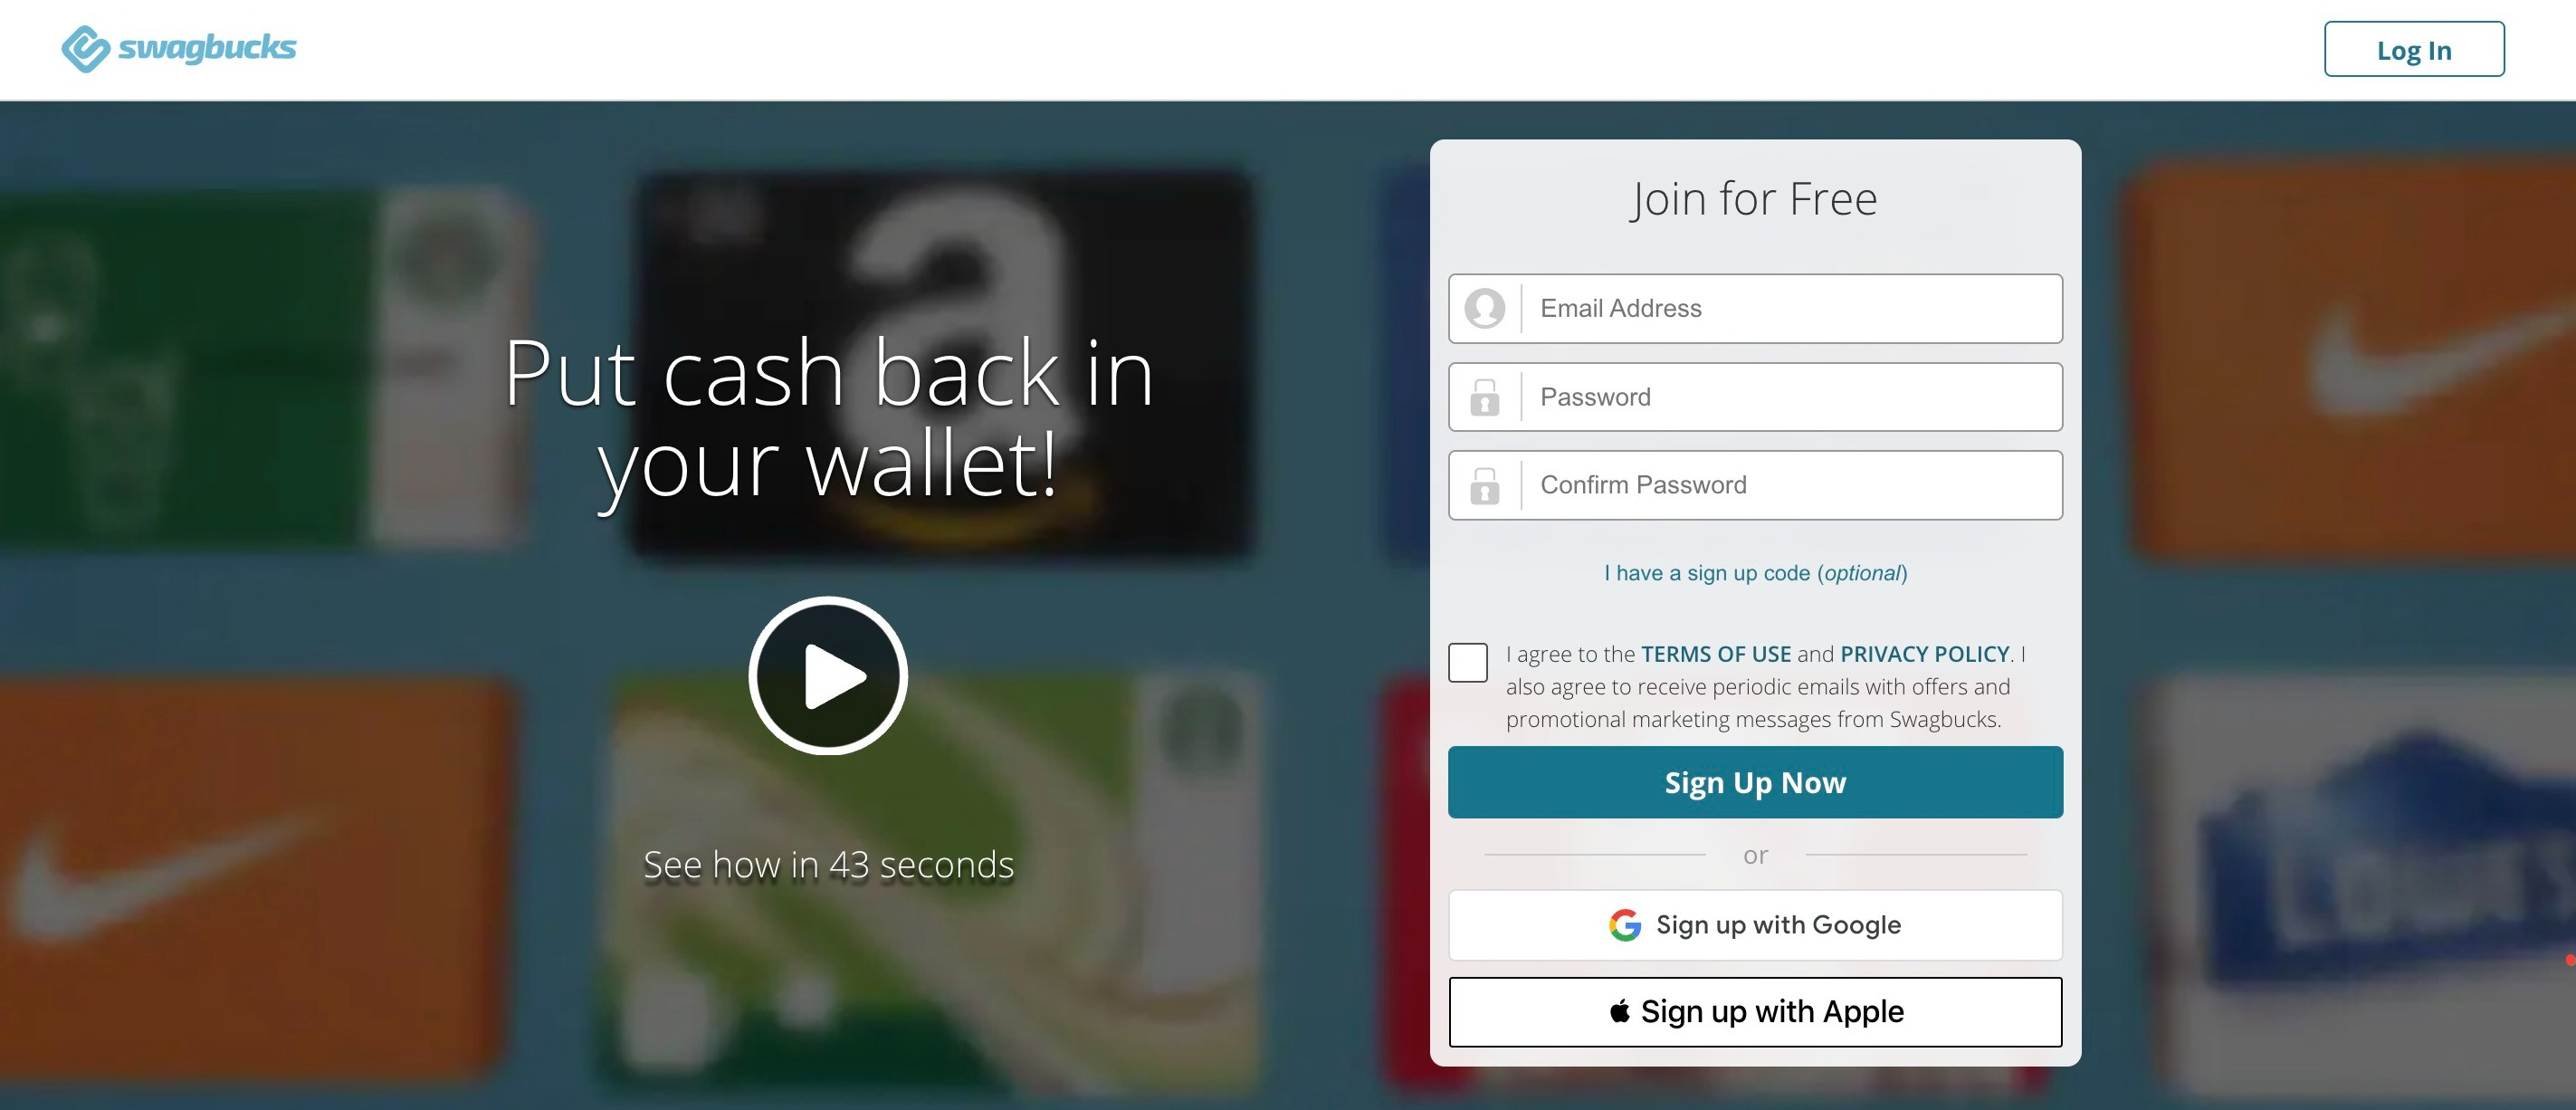Check the privacy policy agreement box

coord(1467,661)
